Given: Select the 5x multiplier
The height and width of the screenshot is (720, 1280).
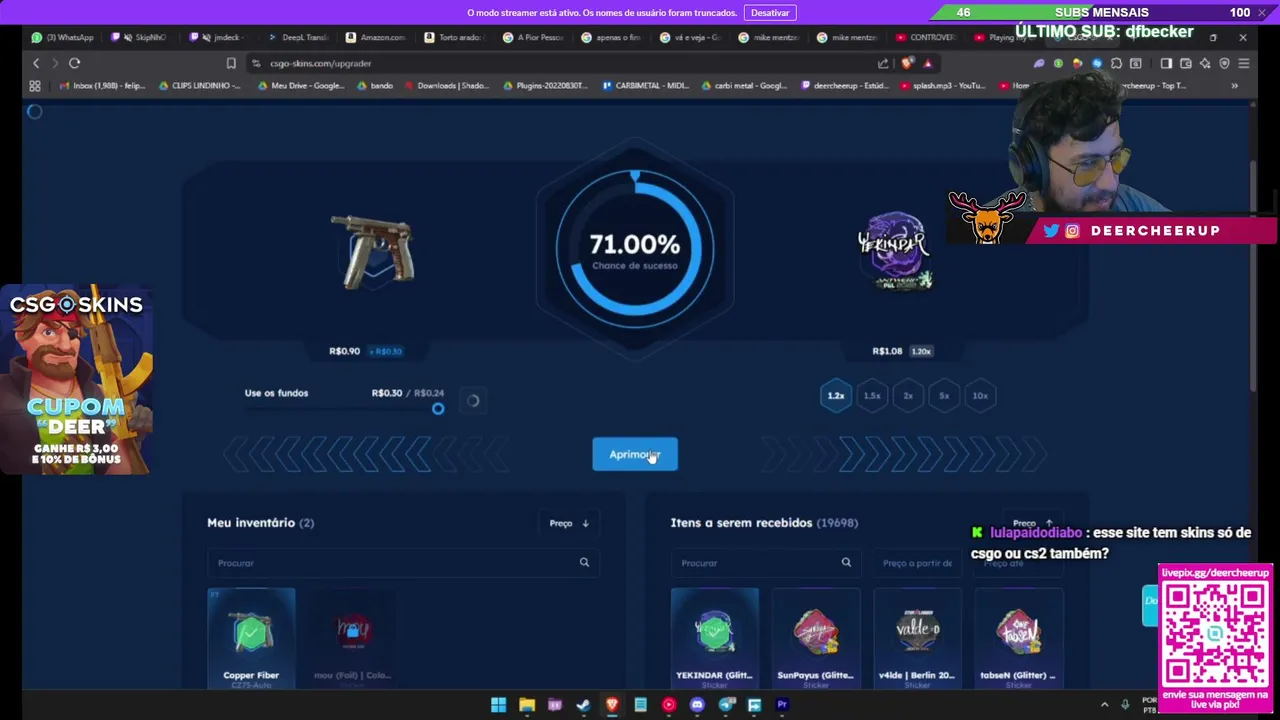Looking at the screenshot, I should [x=944, y=395].
